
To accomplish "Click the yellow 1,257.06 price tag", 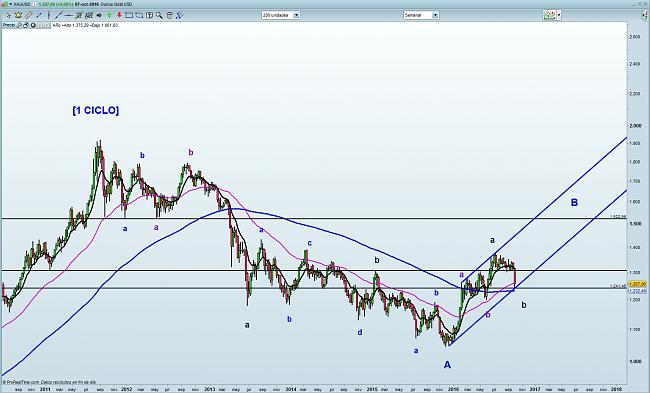I will (x=637, y=284).
